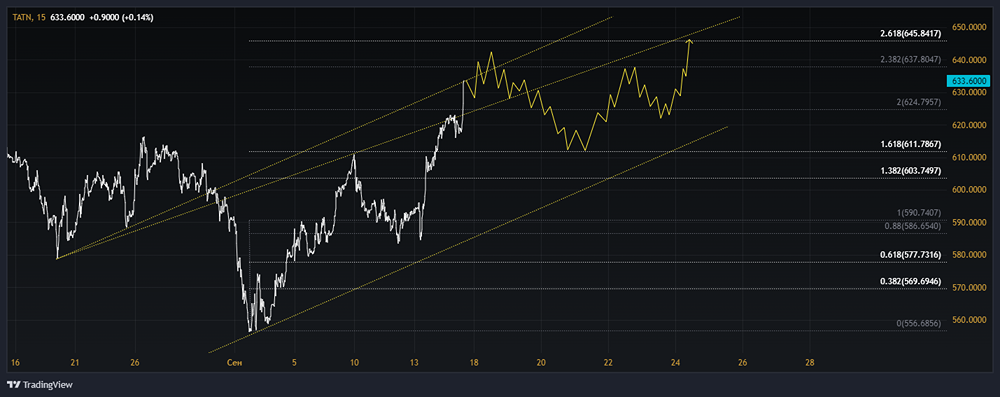Viewport: 1000px width, 397px height.
Task: Select the 0.88(586.6540) Fibonacci label
Action: [913, 226]
